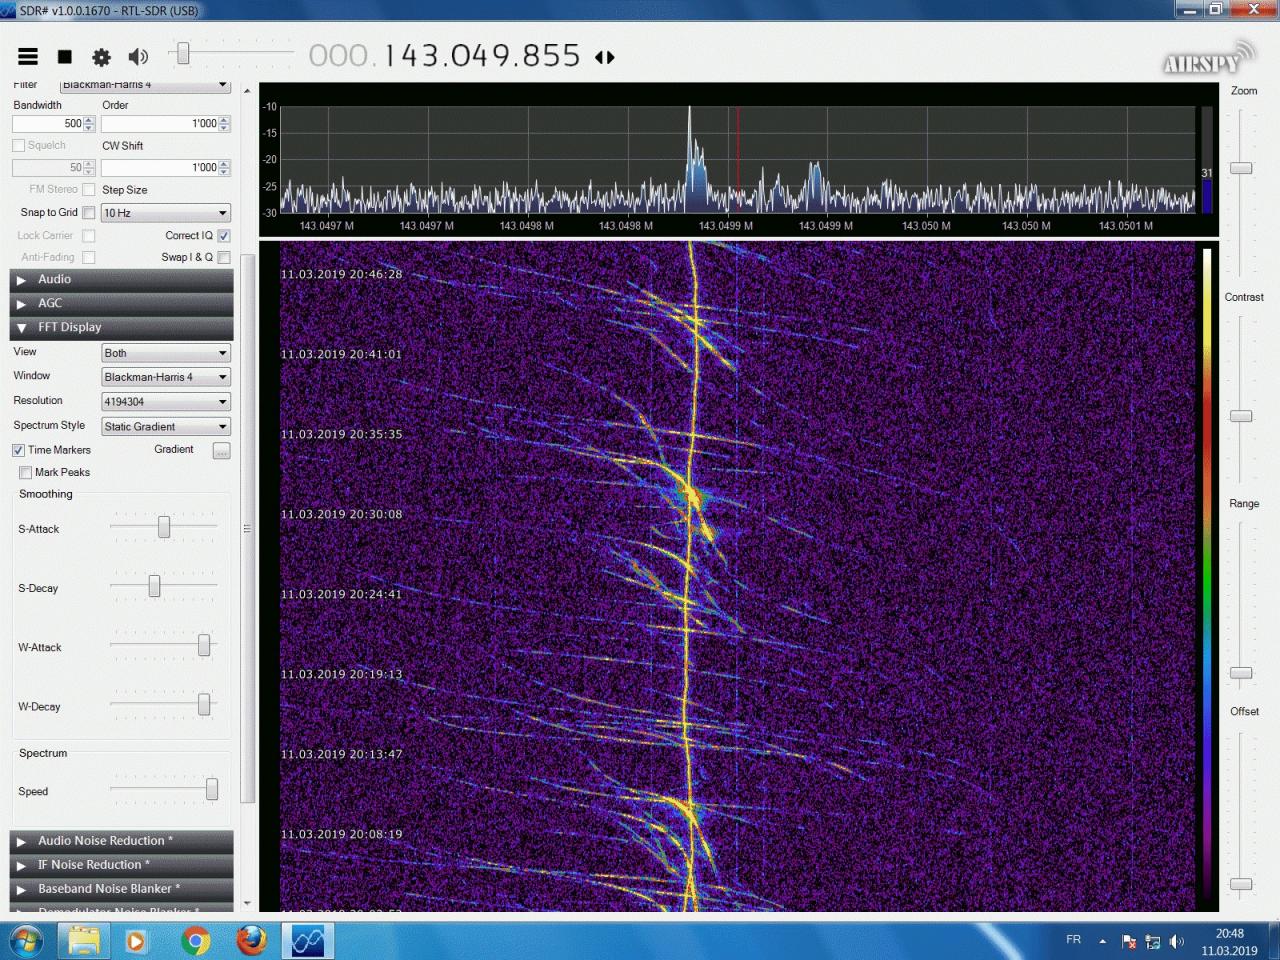Launch Google Chrome from the taskbar
Image resolution: width=1280 pixels, height=960 pixels.
pyautogui.click(x=196, y=941)
